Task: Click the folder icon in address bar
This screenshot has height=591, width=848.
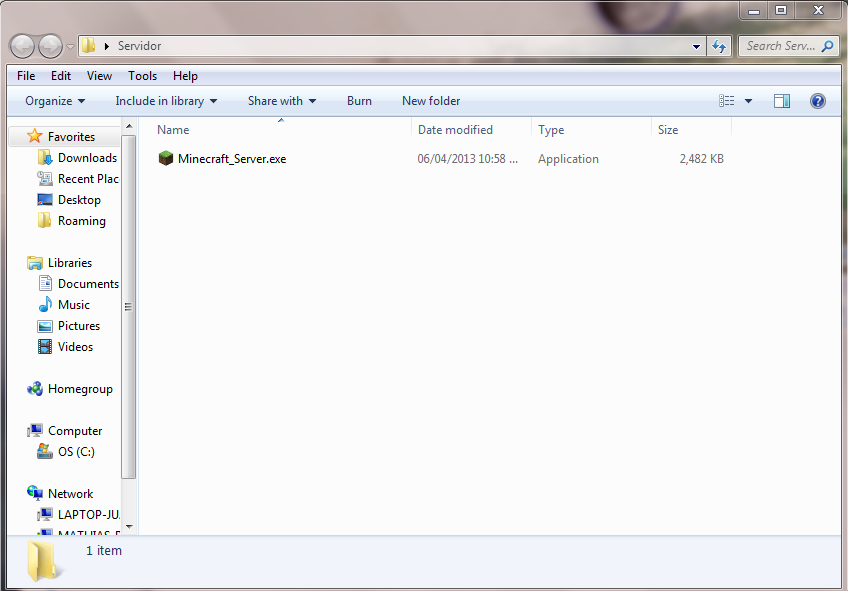Action: 89,45
